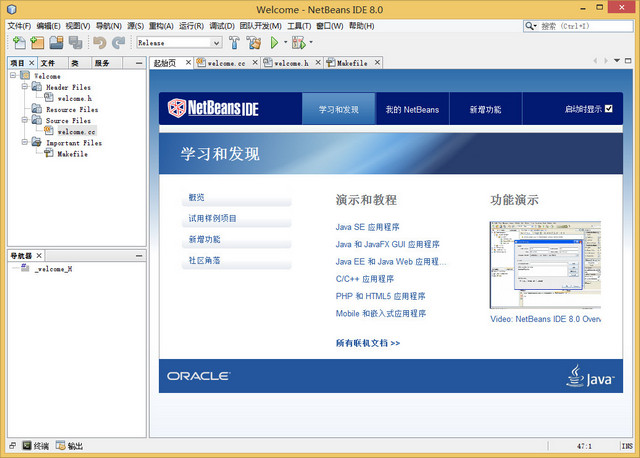Select _welcome_H in the navigator
Image resolution: width=640 pixels, height=458 pixels.
click(x=53, y=269)
